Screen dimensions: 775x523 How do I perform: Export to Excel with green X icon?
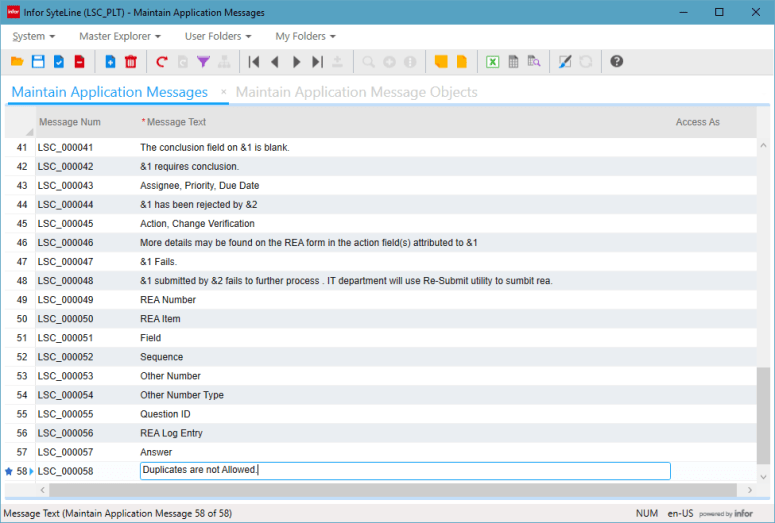point(492,62)
